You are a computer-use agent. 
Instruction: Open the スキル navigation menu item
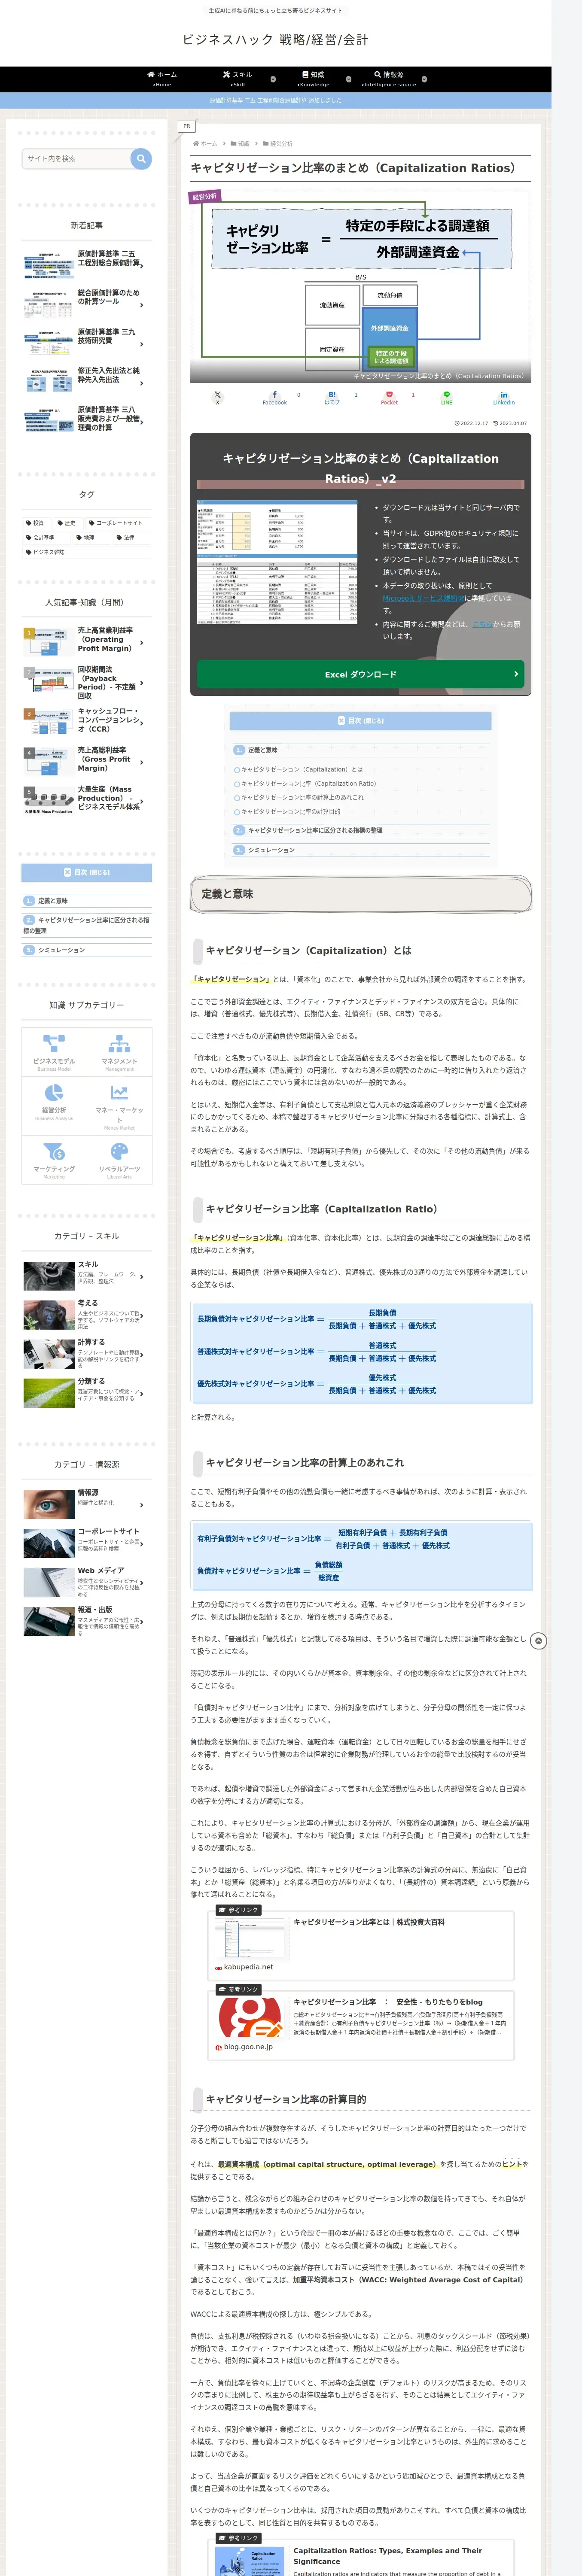coord(238,79)
